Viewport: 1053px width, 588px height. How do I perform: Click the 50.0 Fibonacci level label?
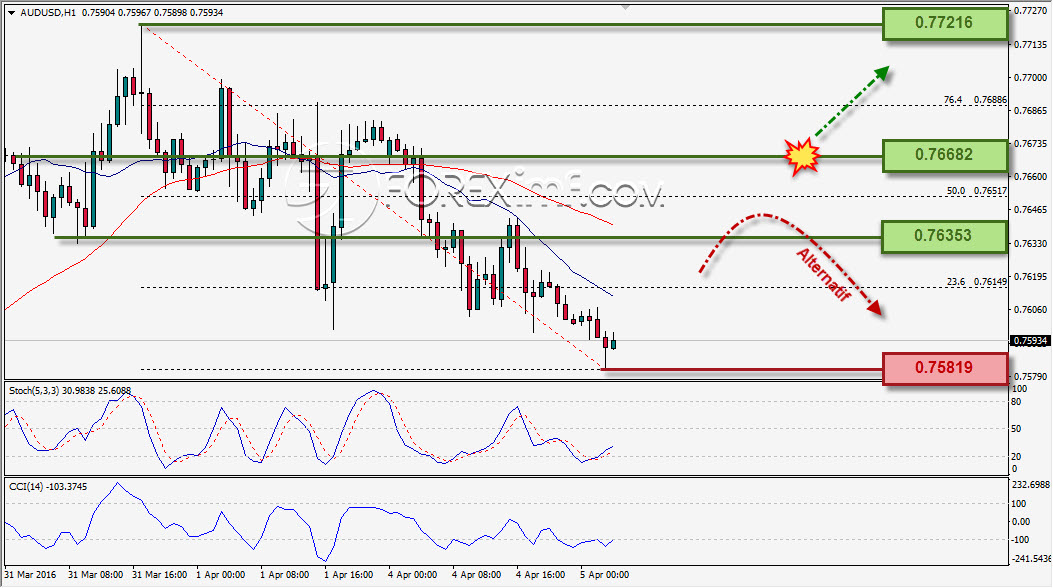[x=956, y=191]
